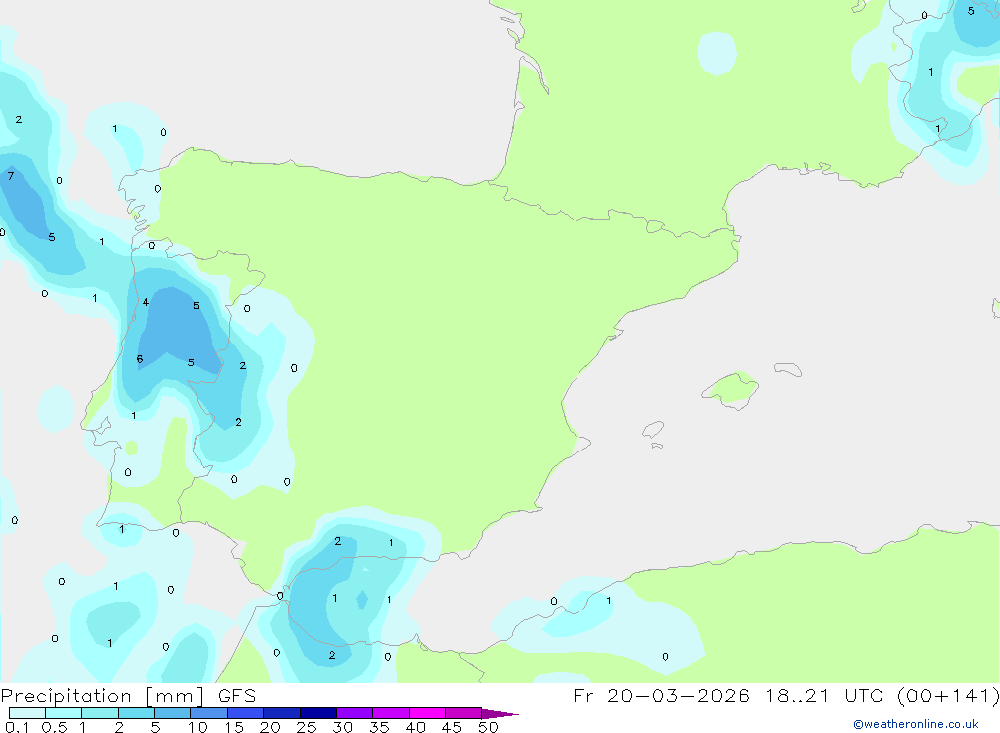Click the '6' precipitation value on the map
Screen dimensions: 1000x733
(x=140, y=359)
